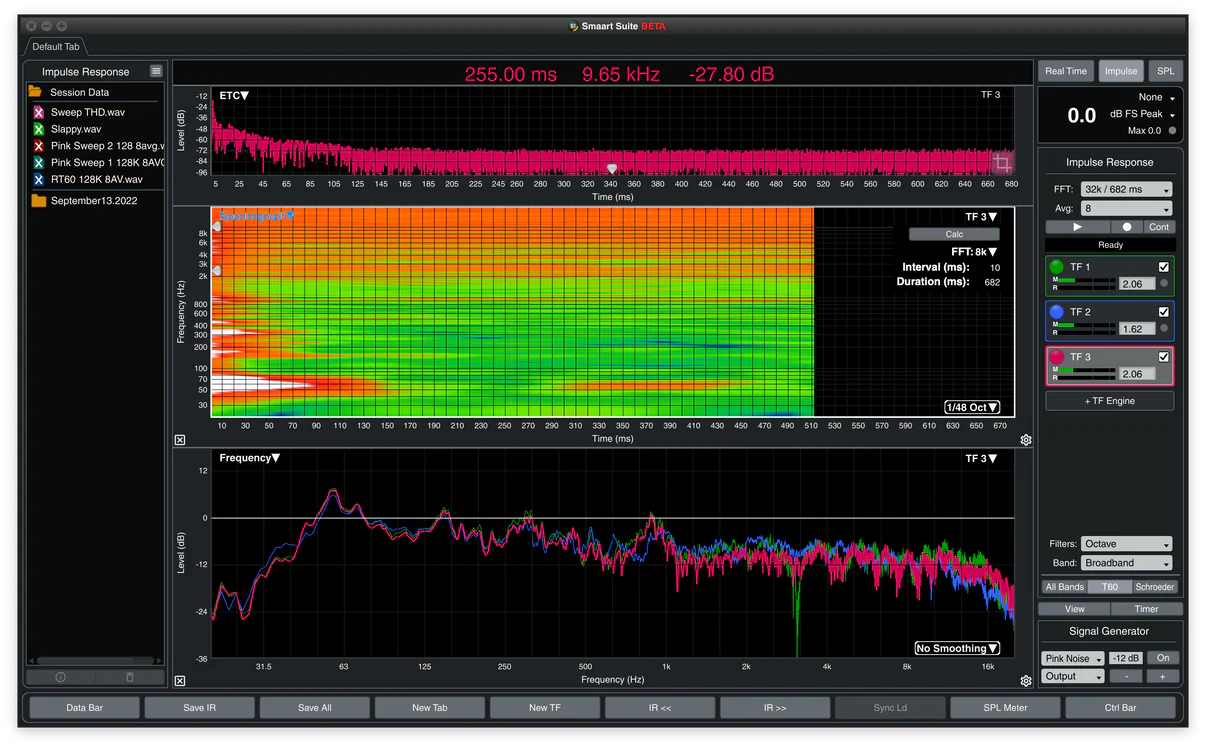Click the record circle button

pos(1127,227)
